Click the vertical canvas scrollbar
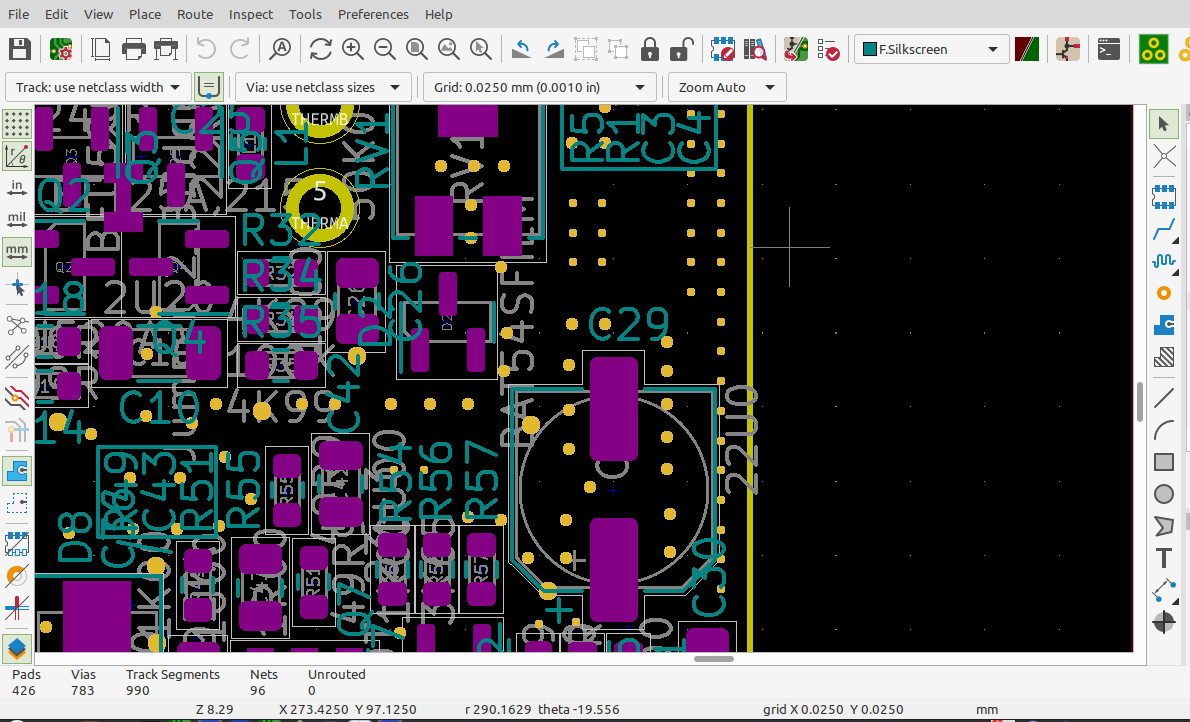1190x722 pixels. point(1139,400)
